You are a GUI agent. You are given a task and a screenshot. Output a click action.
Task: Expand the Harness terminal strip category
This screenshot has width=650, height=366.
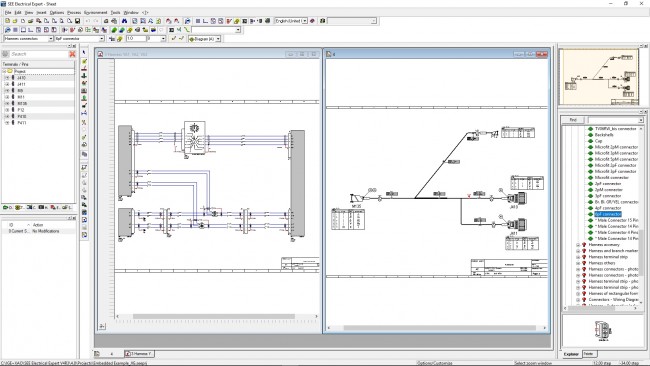(578, 257)
